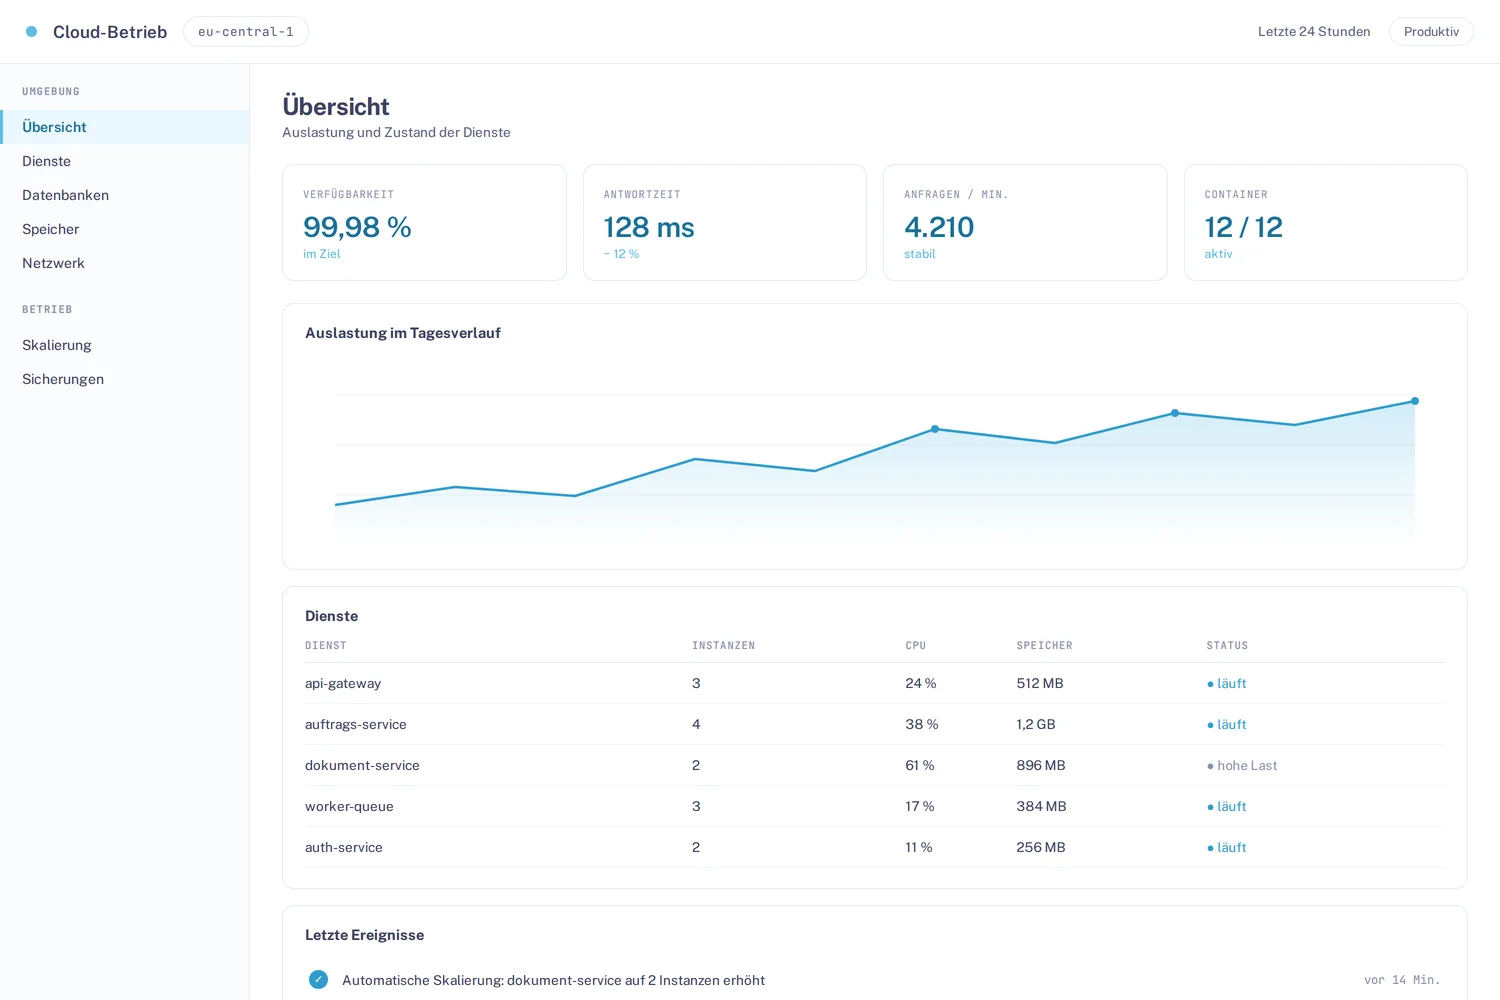Click the CPU column header
Image resolution: width=1500 pixels, height=1000 pixels.
(916, 646)
